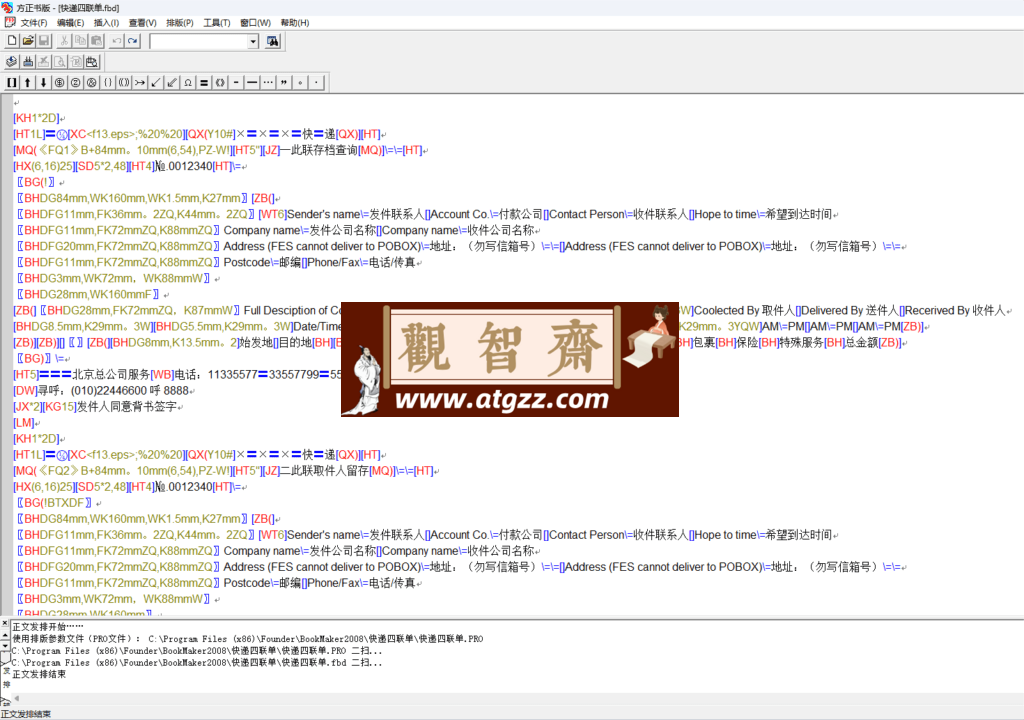Click the document icon left of 文件 menu
Viewport: 1024px width, 720px height.
point(9,22)
